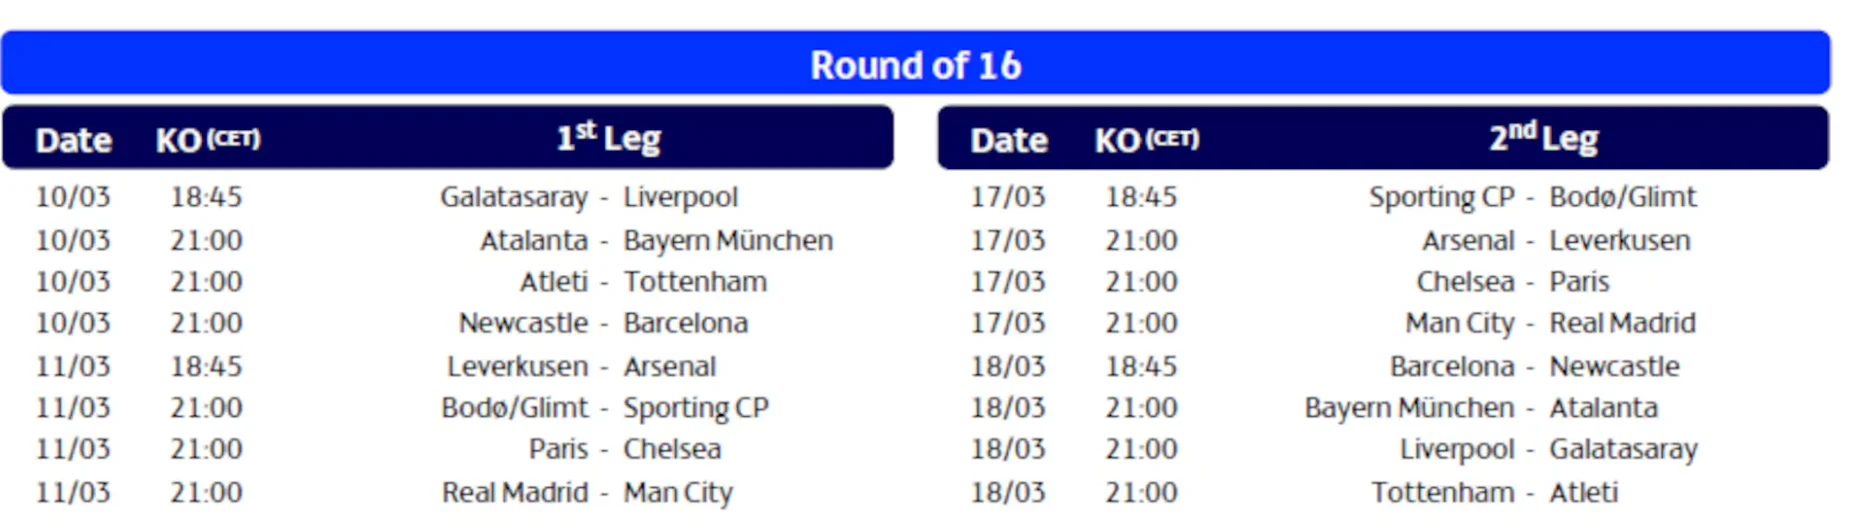
Task: Click the KO (CET) header beside 2nd Leg
Action: click(x=1146, y=140)
